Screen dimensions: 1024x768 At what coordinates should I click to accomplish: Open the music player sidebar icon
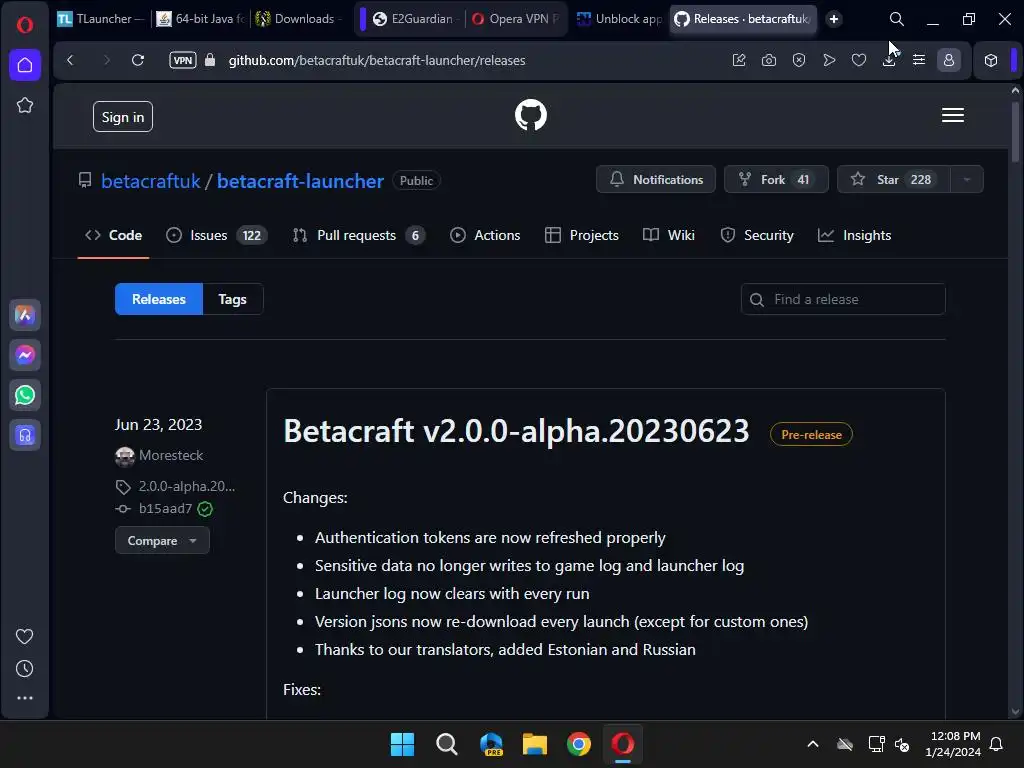pos(25,435)
